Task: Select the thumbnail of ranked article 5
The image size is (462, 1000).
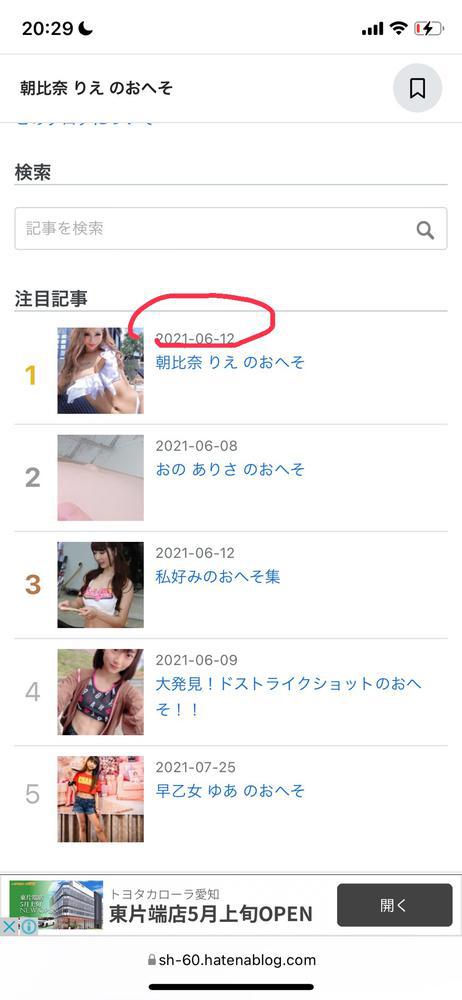Action: pyautogui.click(x=100, y=799)
